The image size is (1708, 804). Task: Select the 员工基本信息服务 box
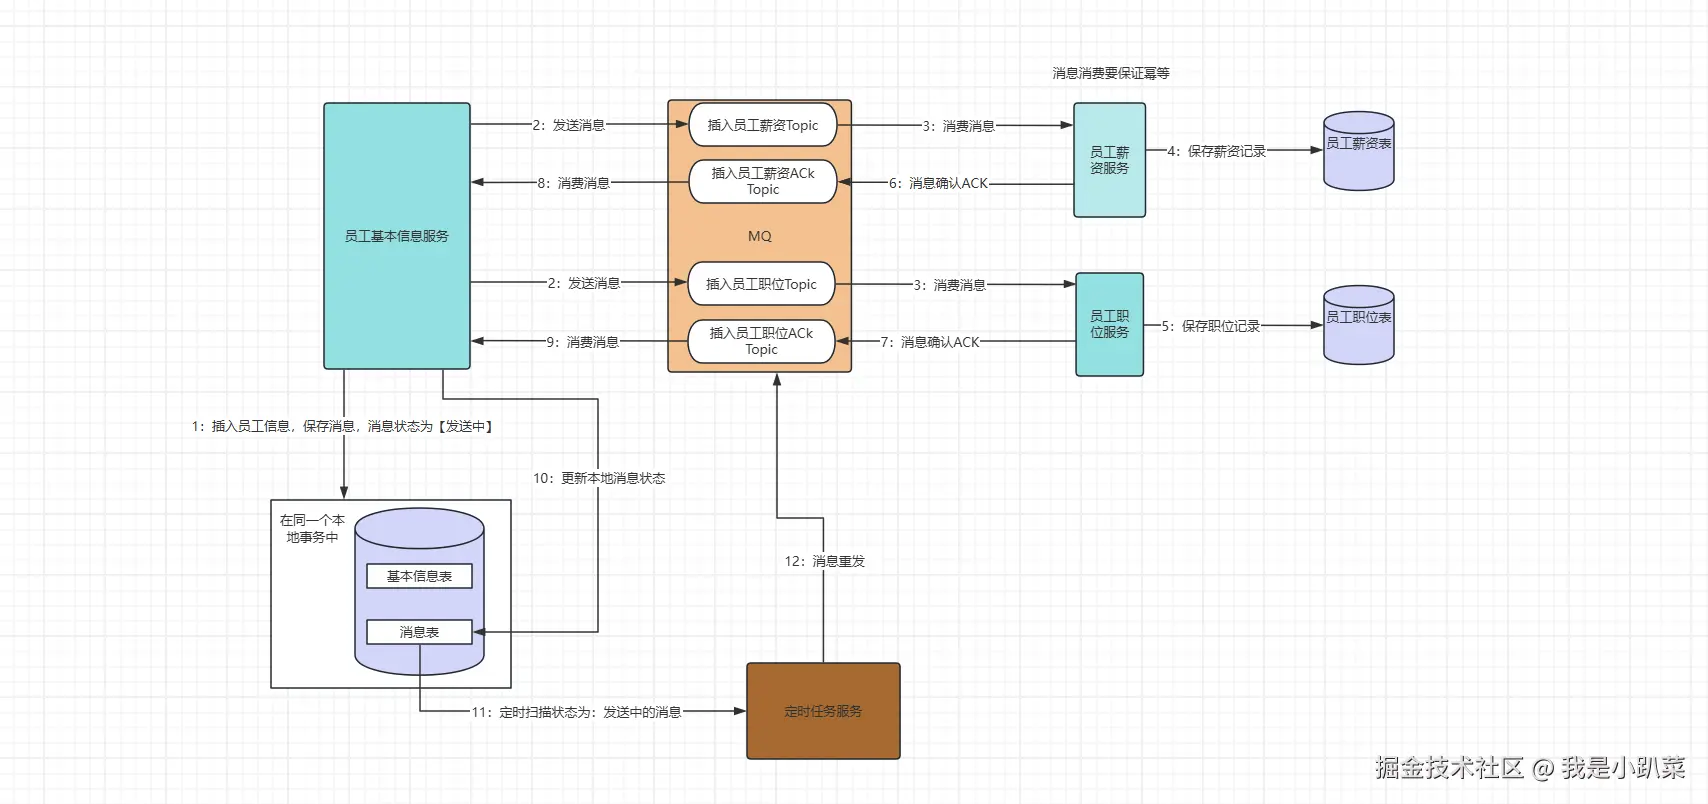(x=397, y=236)
